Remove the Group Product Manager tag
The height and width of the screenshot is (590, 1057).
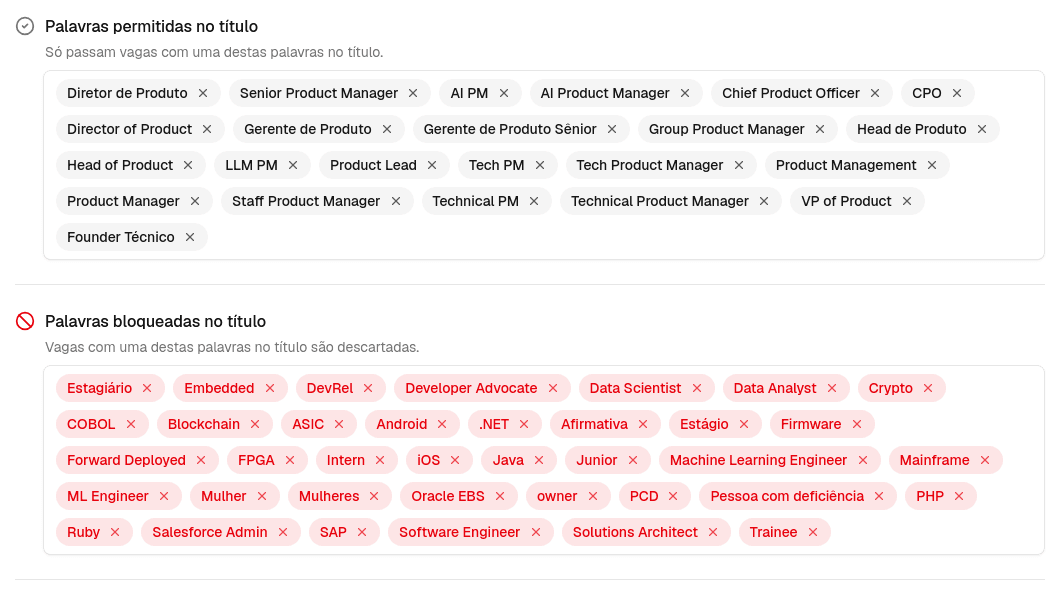[820, 129]
